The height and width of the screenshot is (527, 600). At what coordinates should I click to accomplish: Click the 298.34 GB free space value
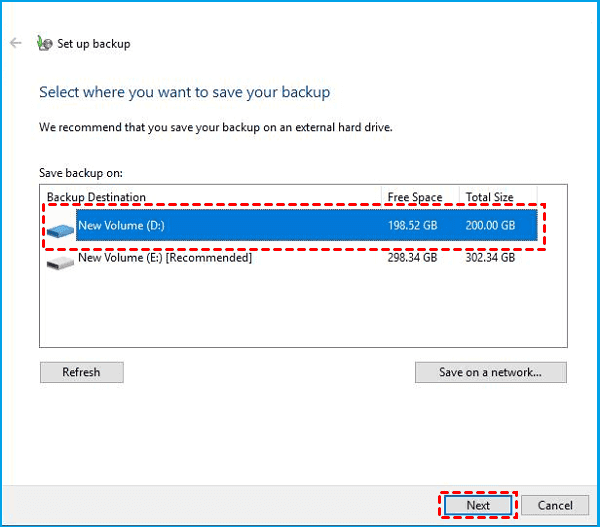tap(412, 258)
